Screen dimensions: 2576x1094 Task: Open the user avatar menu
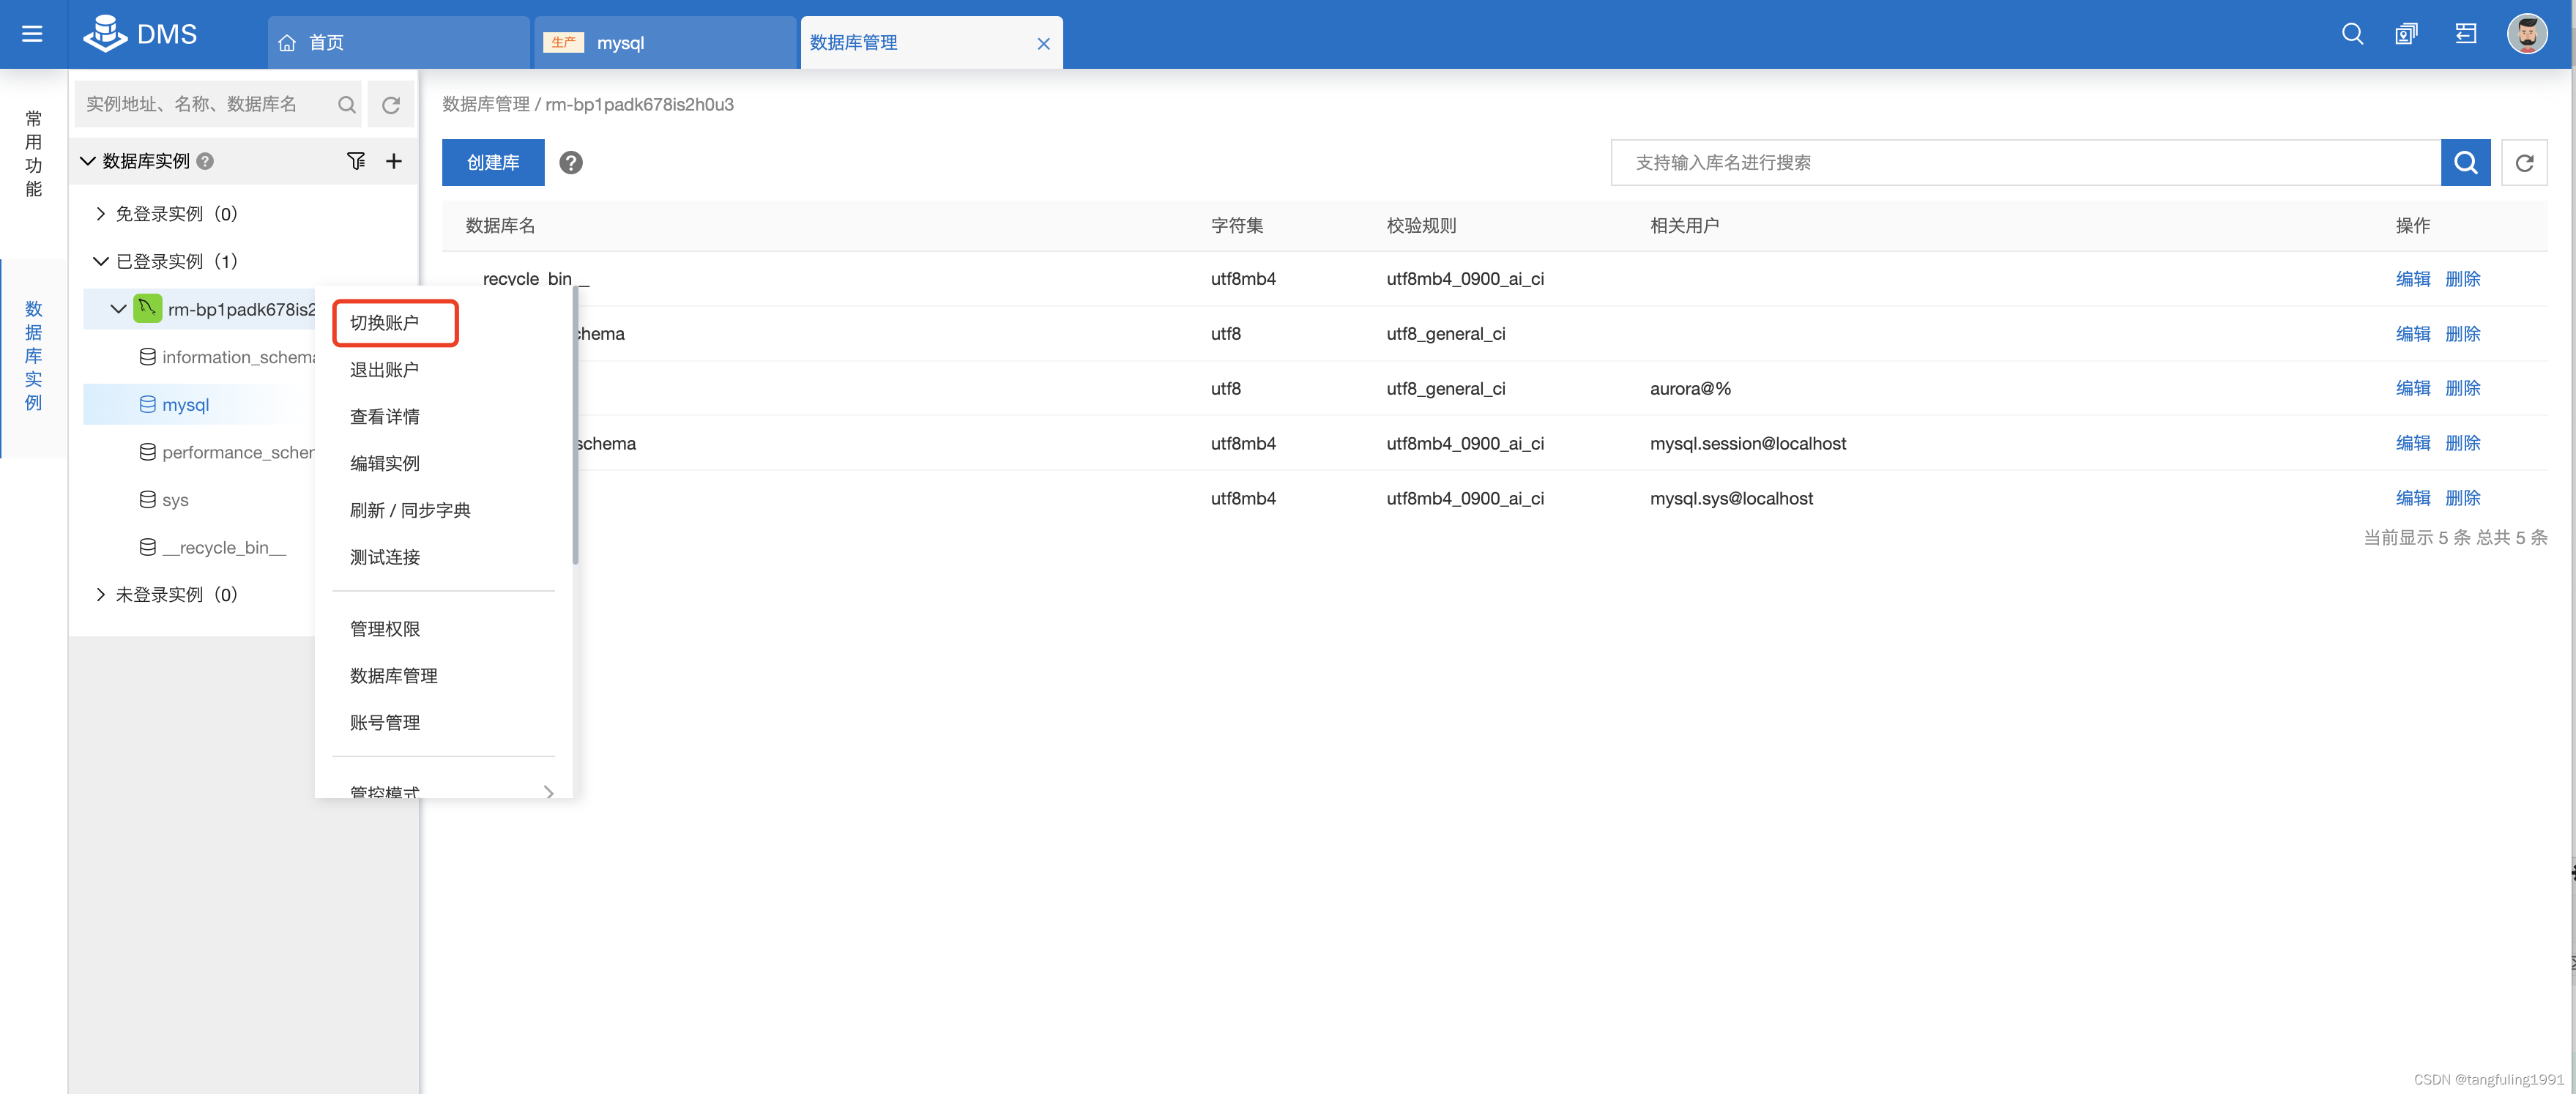(x=2527, y=34)
